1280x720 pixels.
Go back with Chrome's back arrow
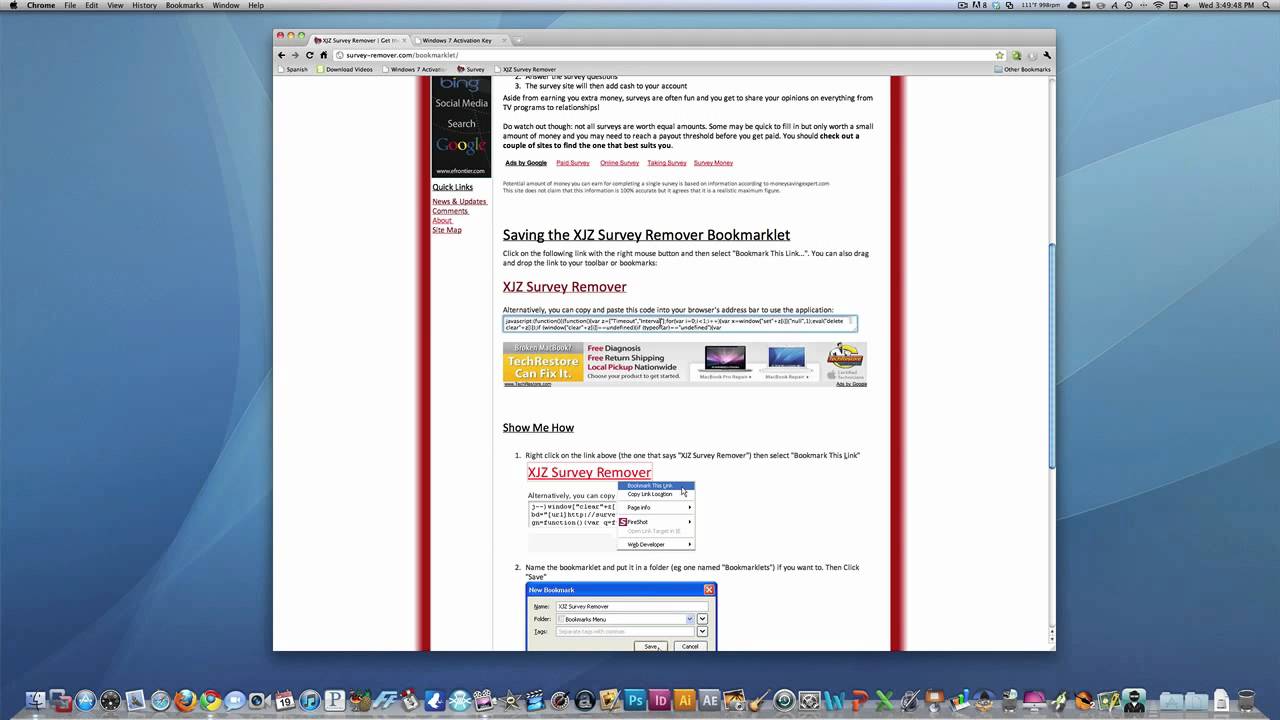pos(282,55)
